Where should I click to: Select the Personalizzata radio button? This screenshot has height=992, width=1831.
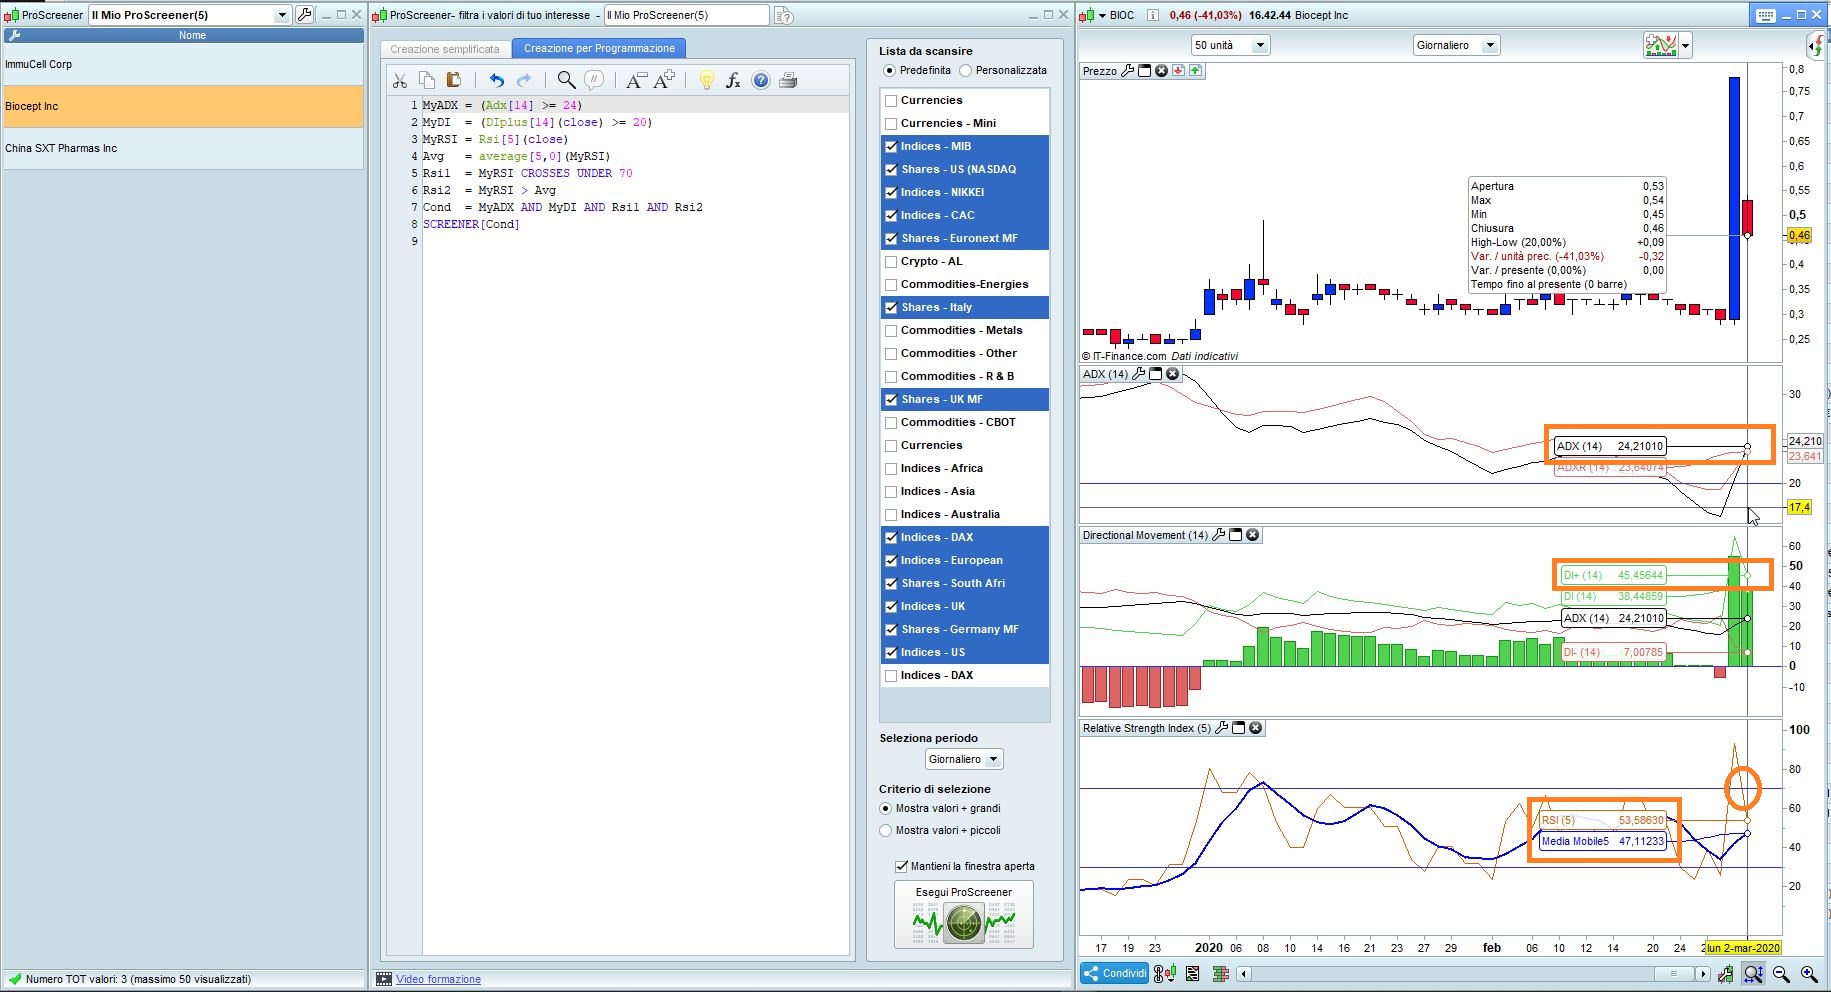pyautogui.click(x=965, y=71)
